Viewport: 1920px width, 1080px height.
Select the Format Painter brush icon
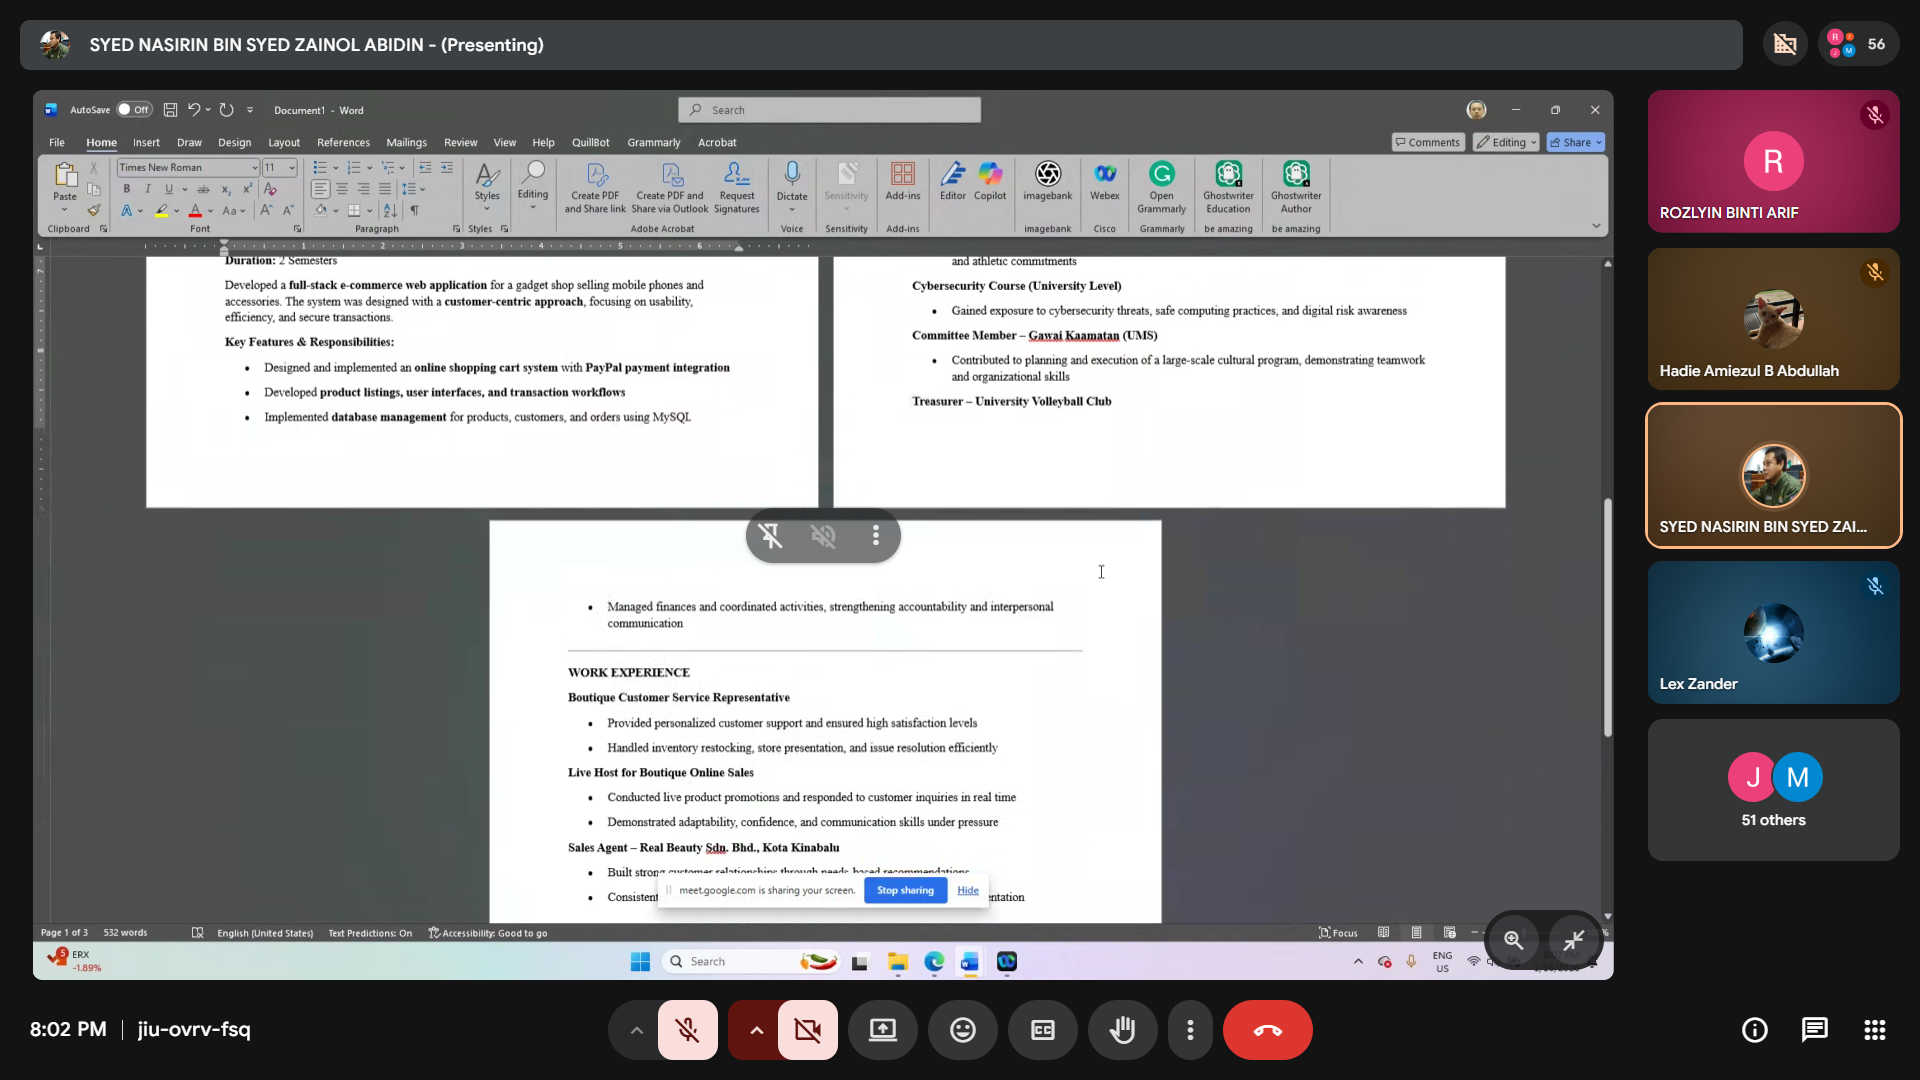tap(93, 211)
